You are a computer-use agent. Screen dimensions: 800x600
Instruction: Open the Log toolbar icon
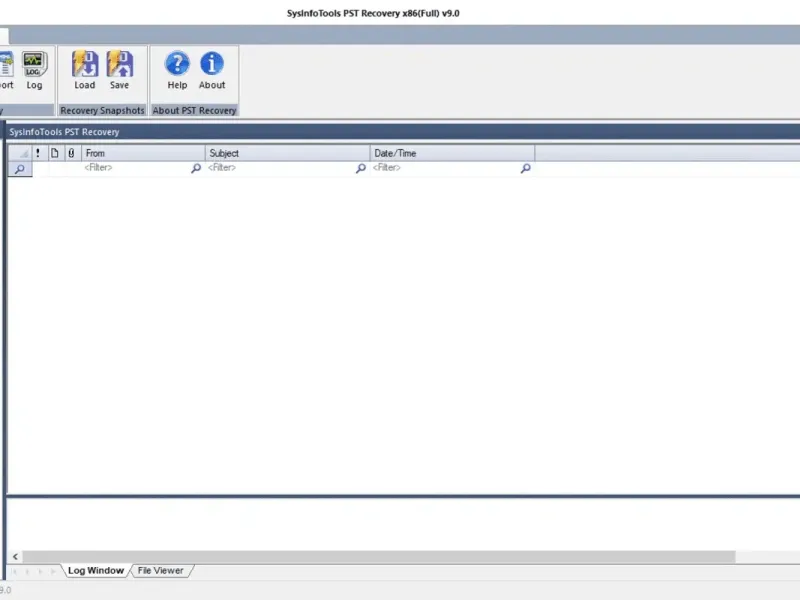tap(34, 70)
